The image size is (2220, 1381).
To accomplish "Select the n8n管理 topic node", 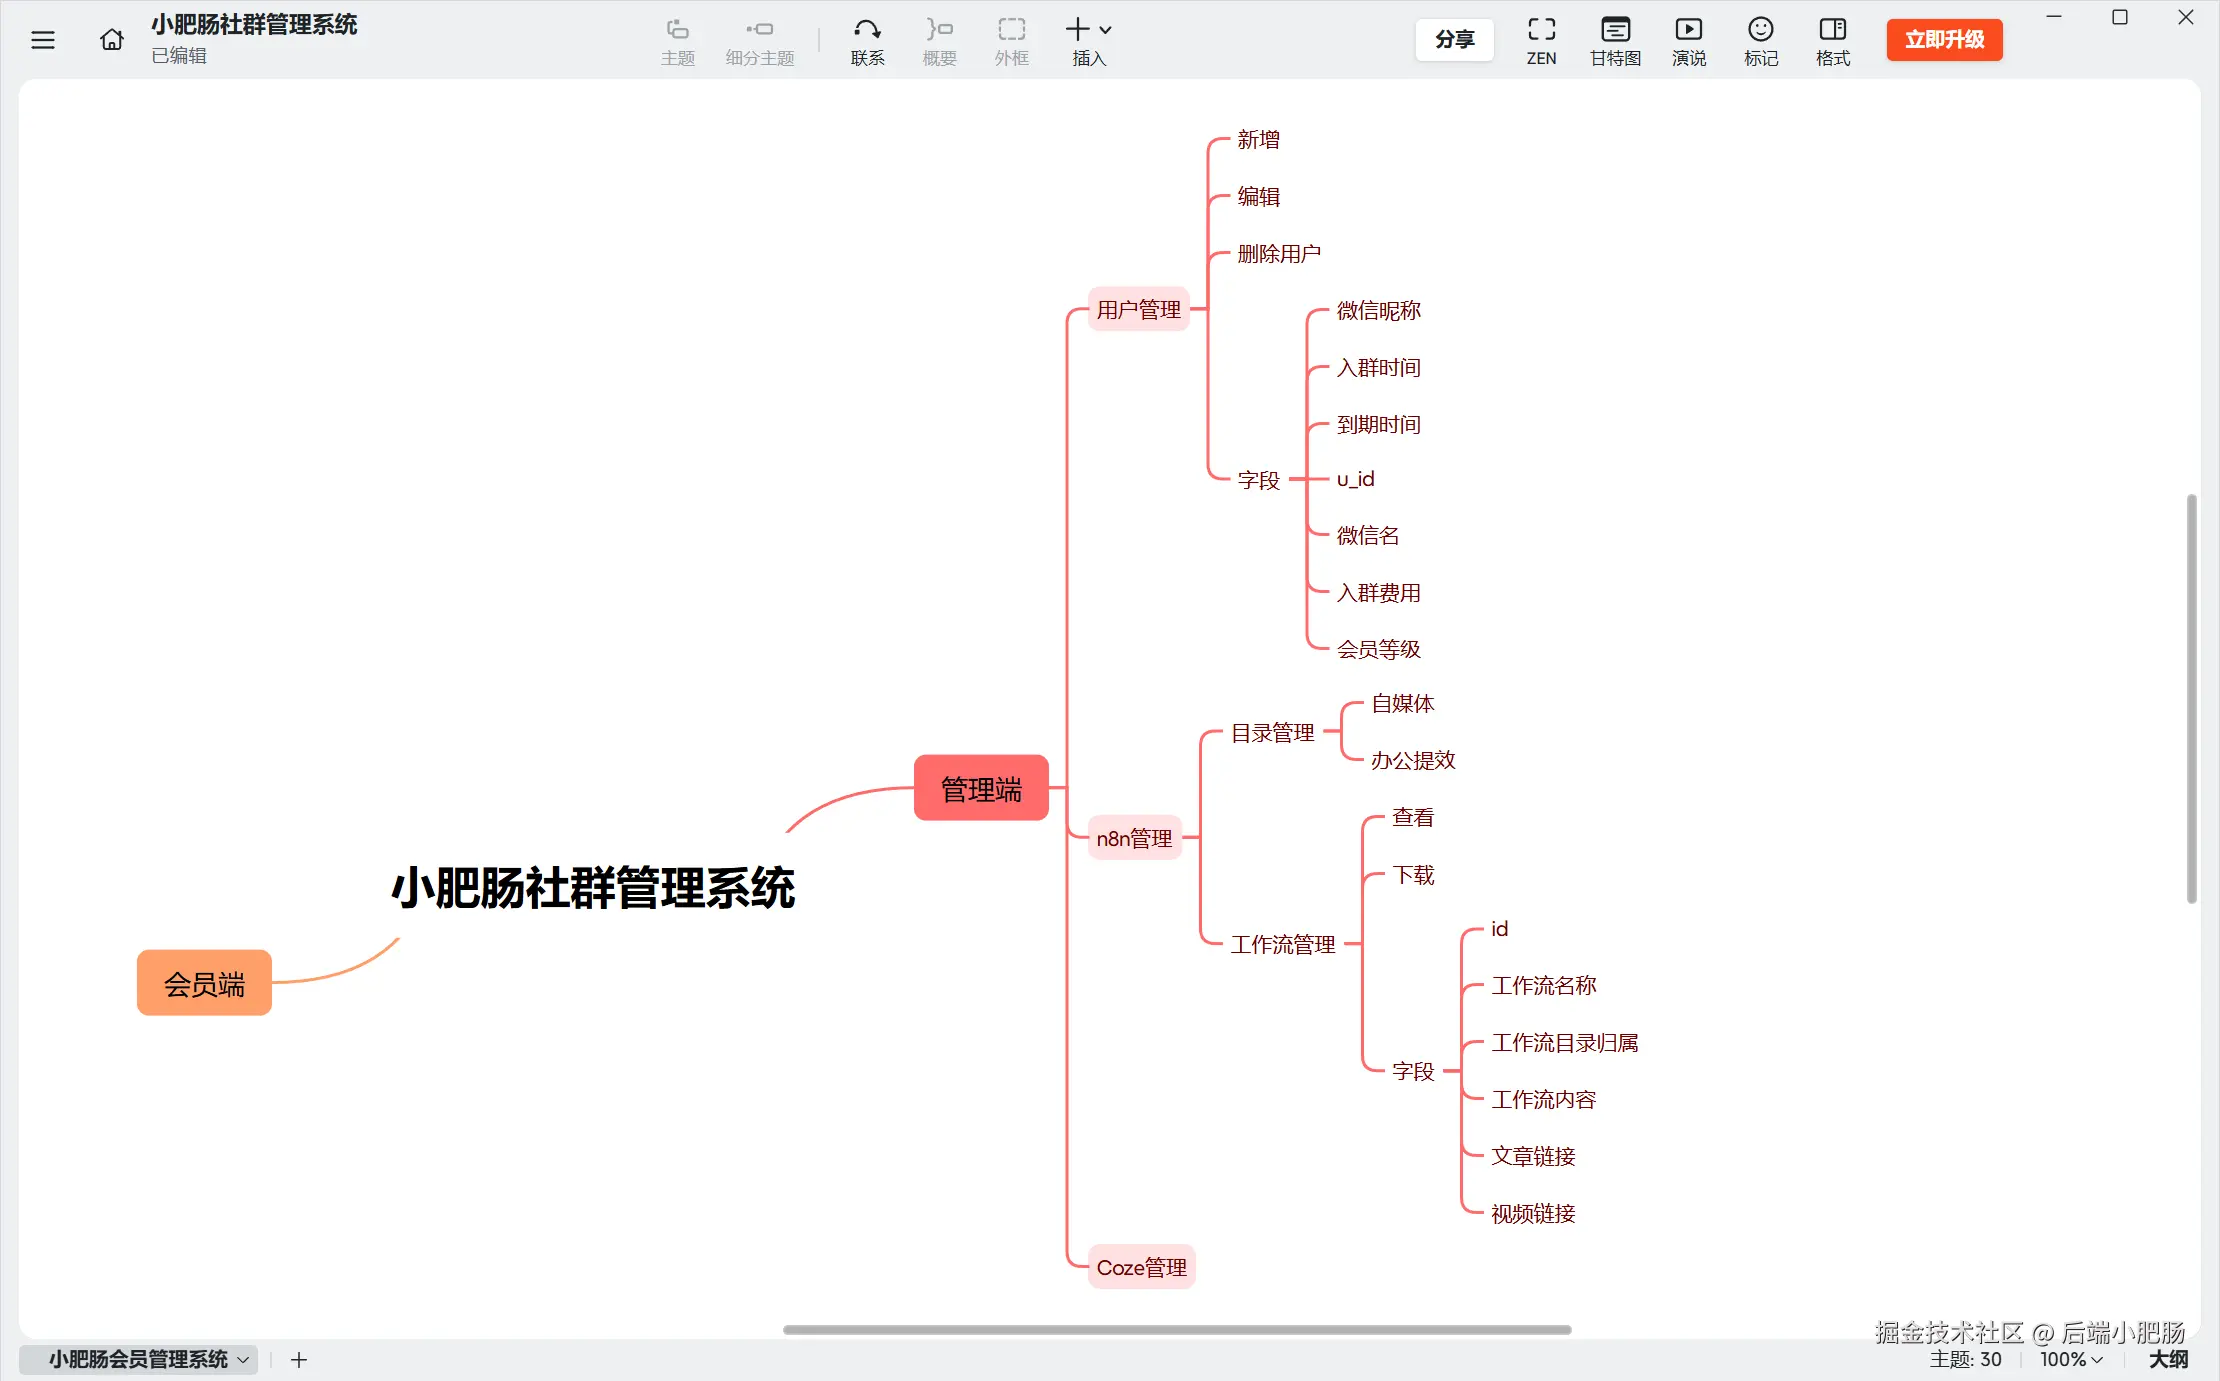I will click(1134, 838).
